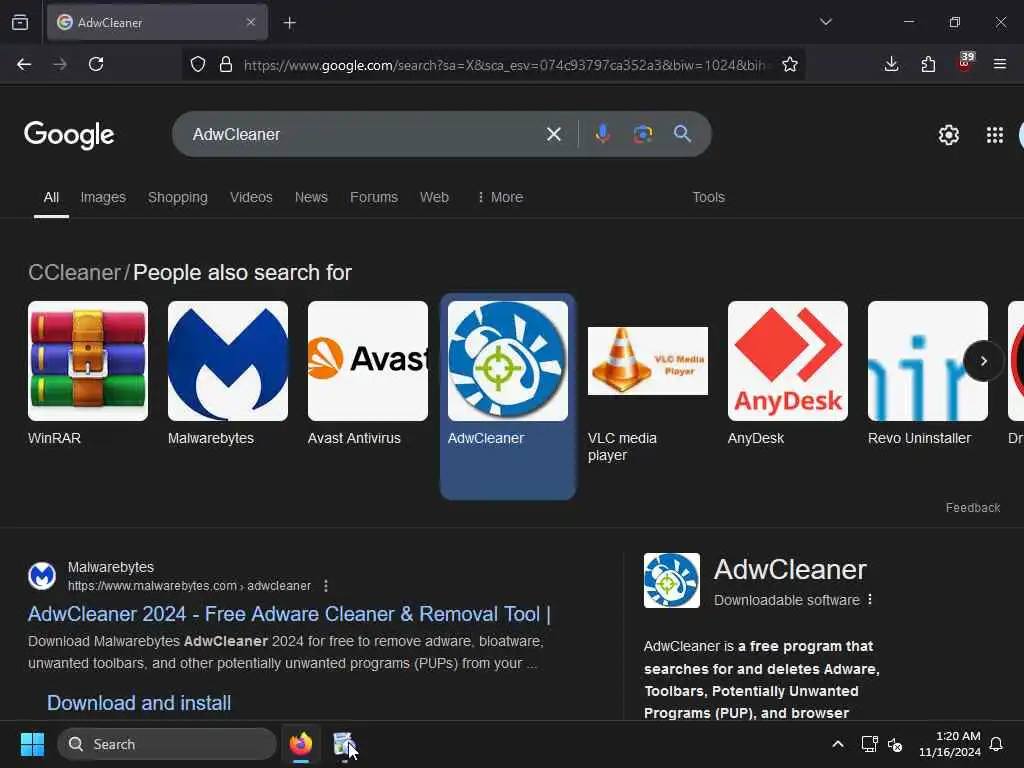Open the Google apps grid
The height and width of the screenshot is (768, 1024).
click(995, 135)
